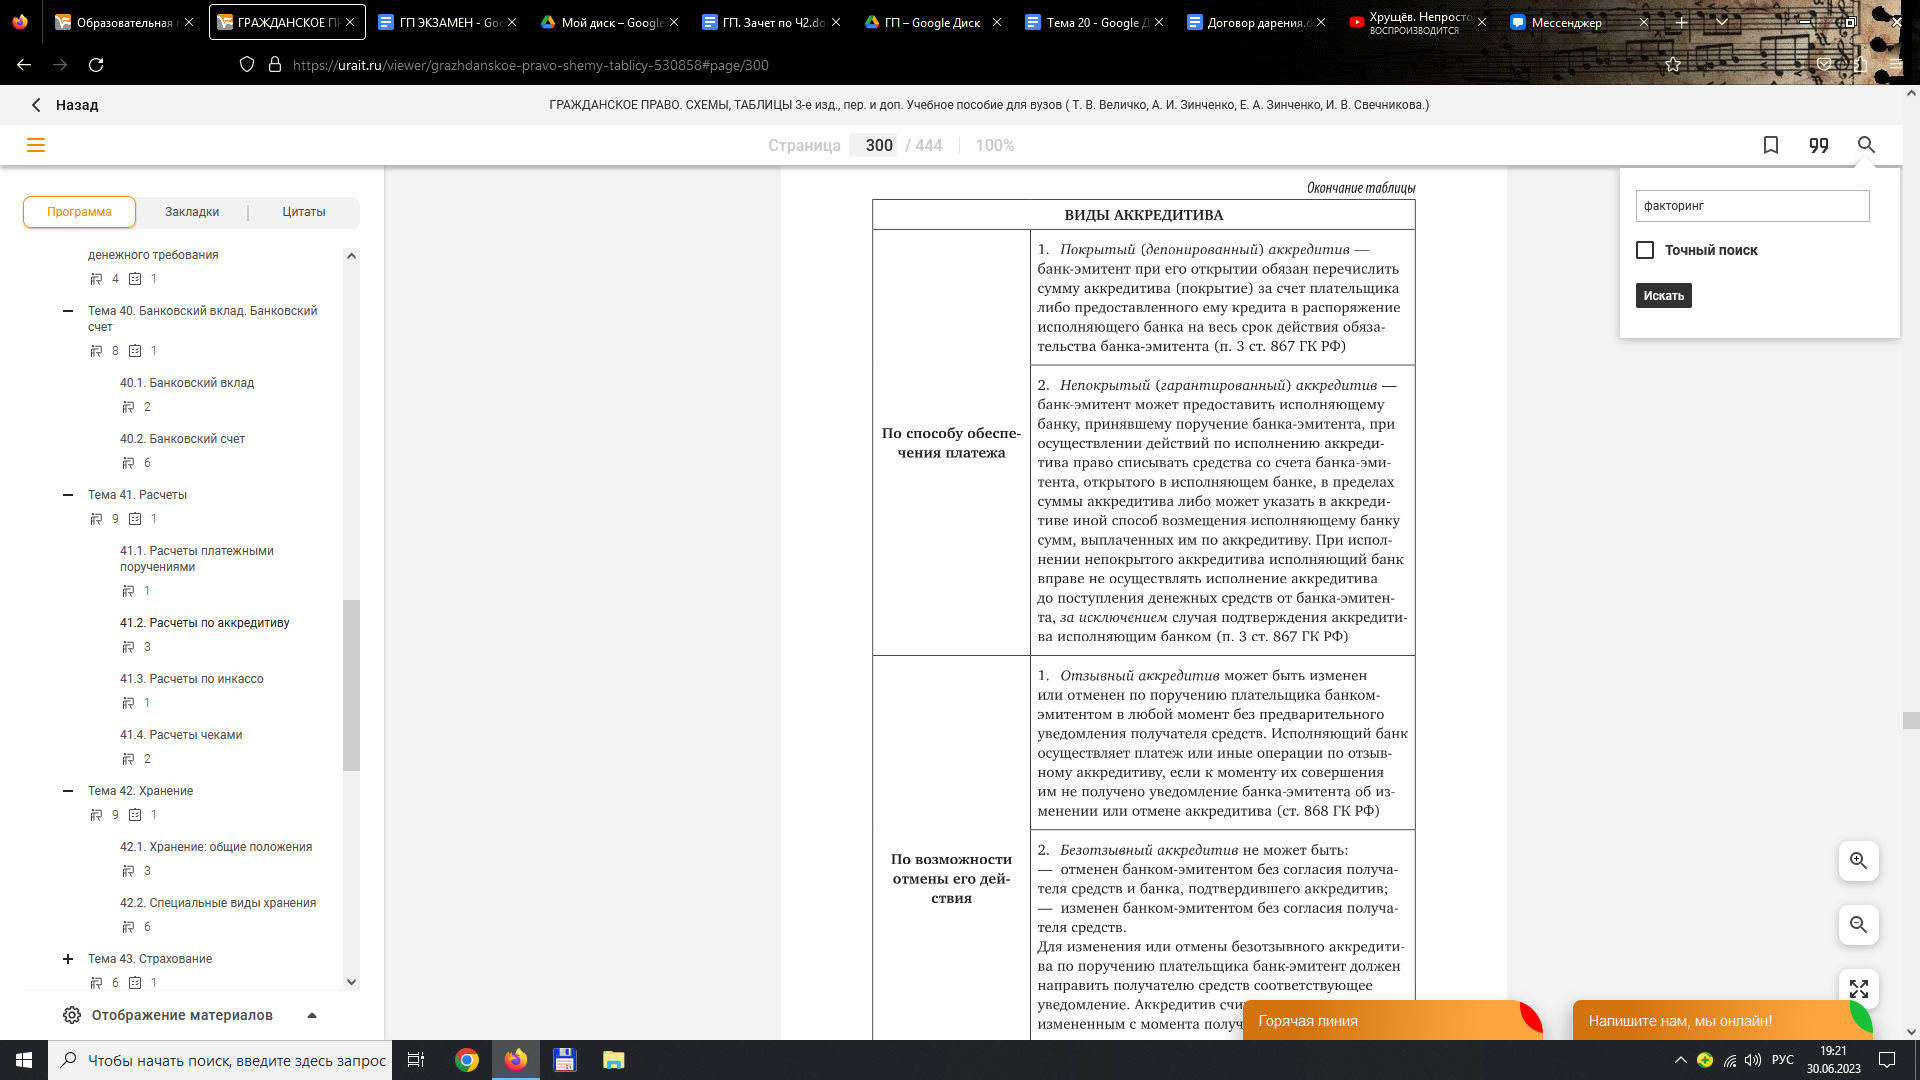The height and width of the screenshot is (1080, 1920).
Task: Click the shield icon in the address bar
Action: (x=247, y=65)
